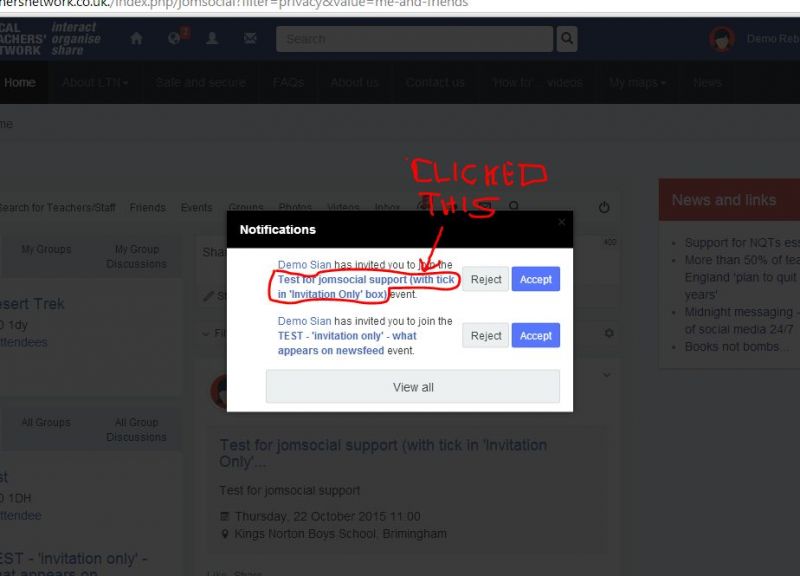This screenshot has width=800, height=576.
Task: Reject the 'invitation only' newsfeed event invitation
Action: 486,335
